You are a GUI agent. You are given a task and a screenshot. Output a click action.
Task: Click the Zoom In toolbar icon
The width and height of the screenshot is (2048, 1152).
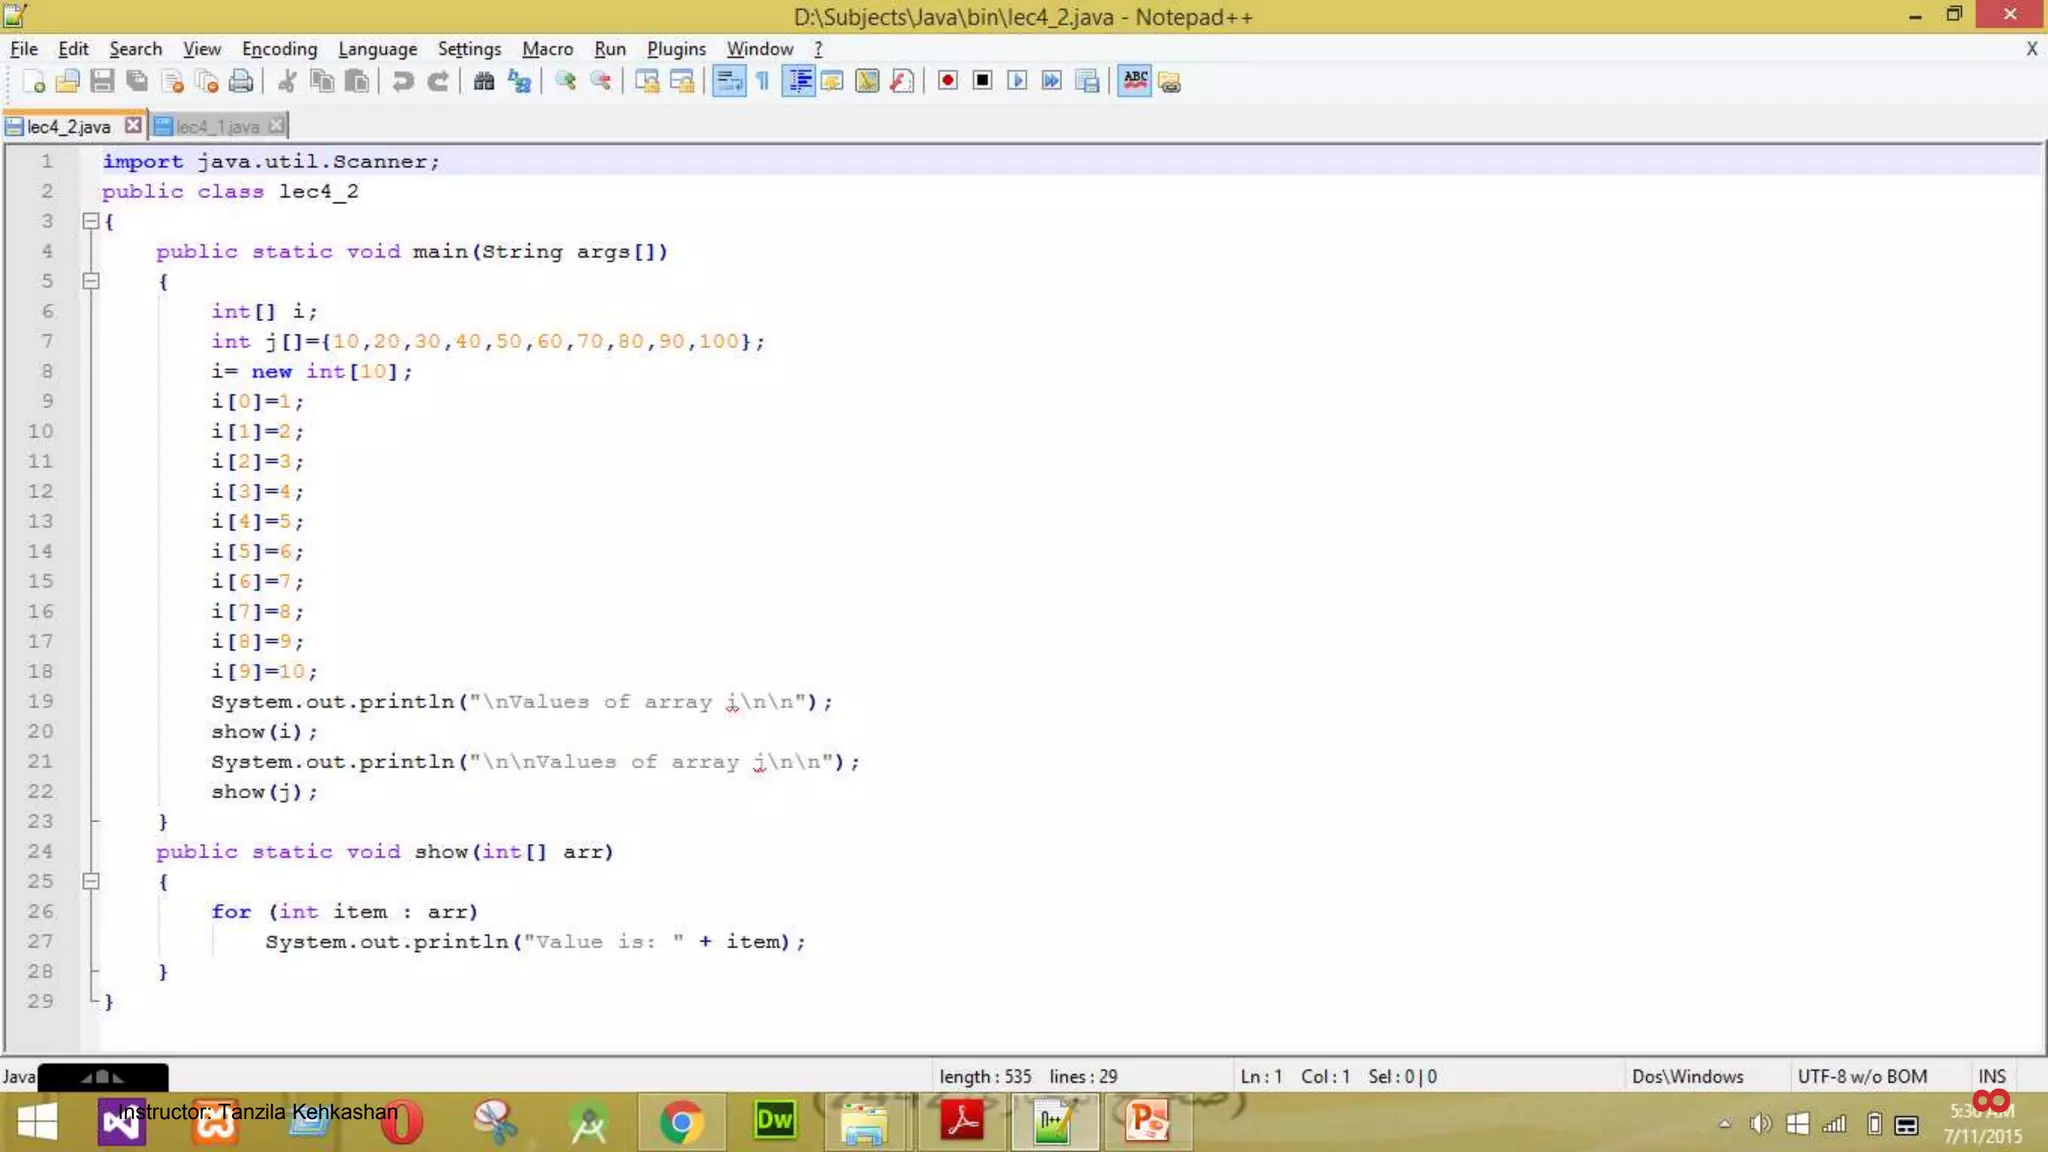pos(566,82)
